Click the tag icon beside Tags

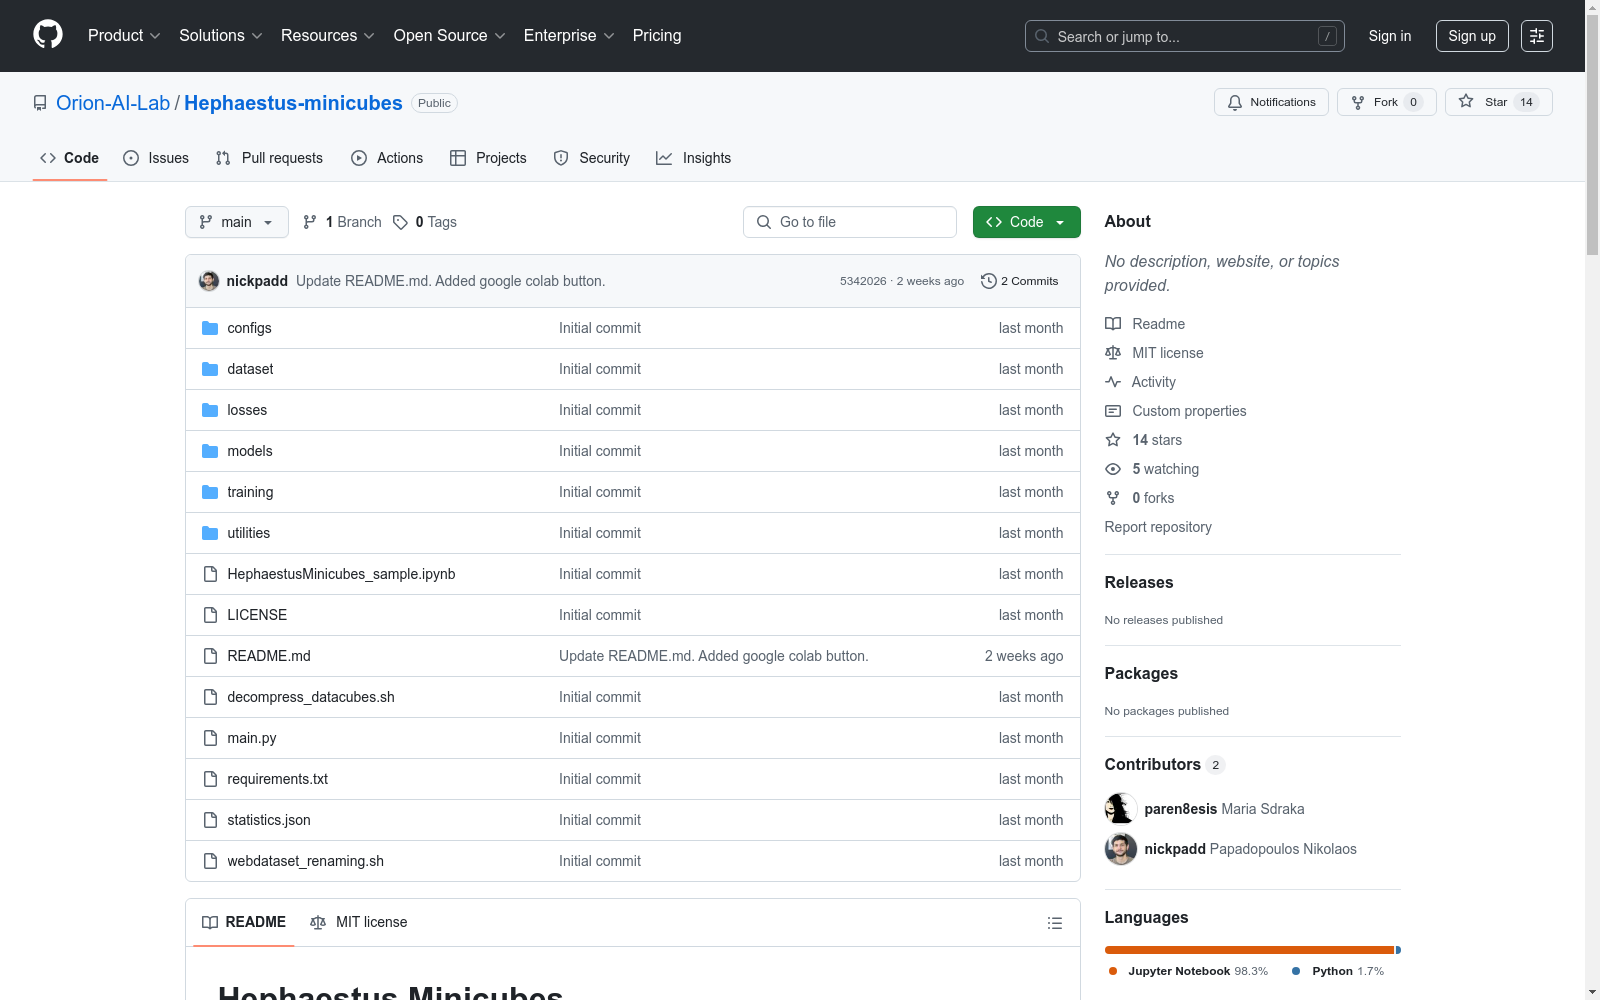(x=400, y=222)
